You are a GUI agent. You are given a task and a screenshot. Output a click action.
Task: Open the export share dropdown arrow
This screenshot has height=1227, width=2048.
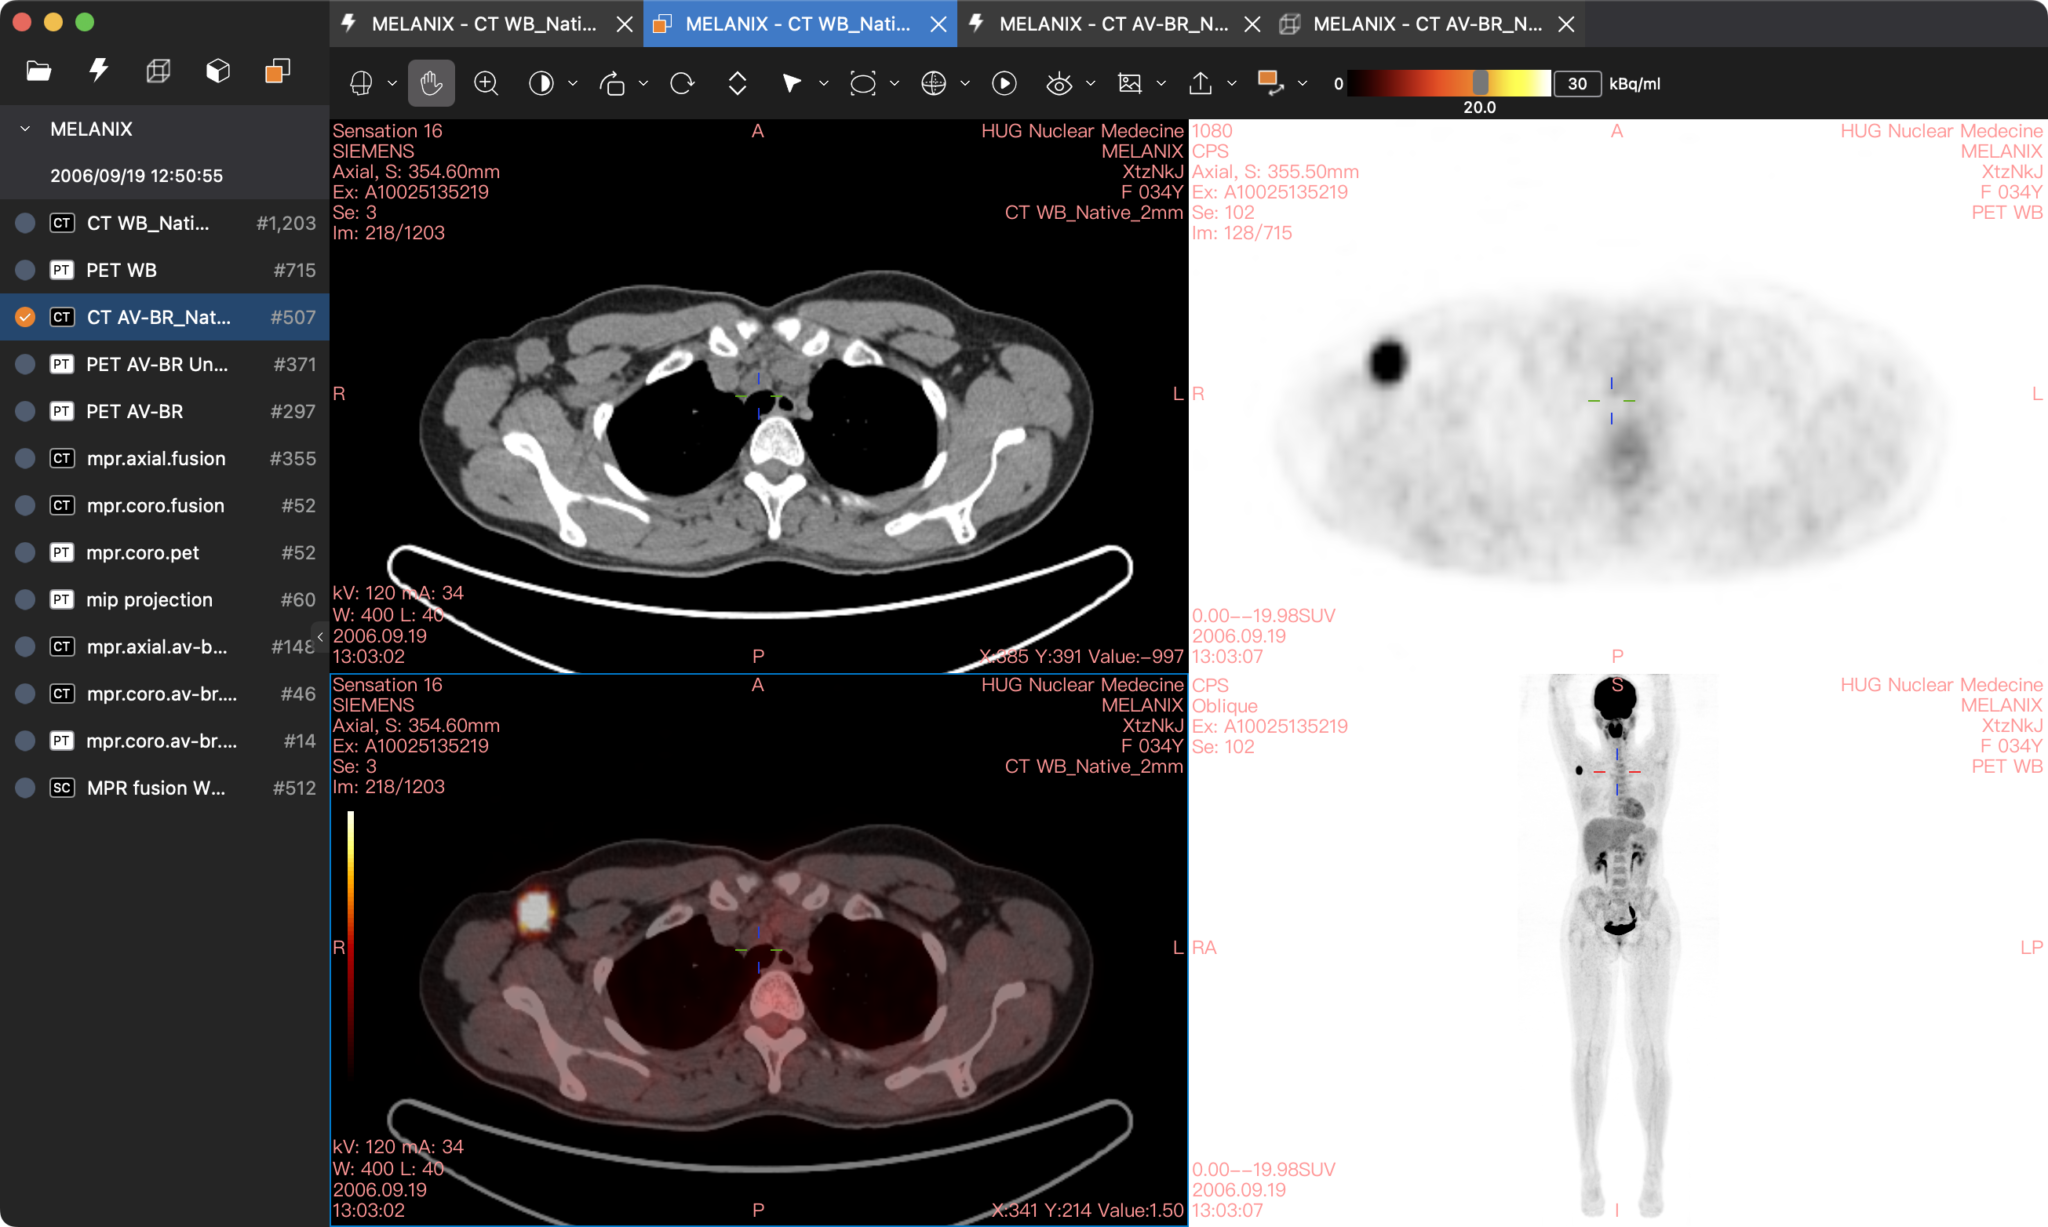(x=1232, y=83)
